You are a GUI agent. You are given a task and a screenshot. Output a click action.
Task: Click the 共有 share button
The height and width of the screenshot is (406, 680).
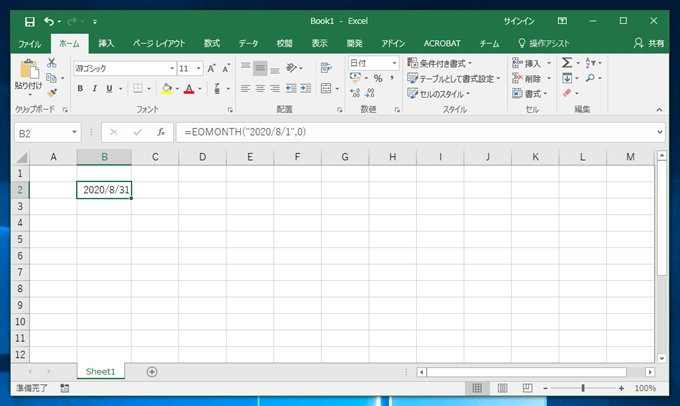pos(649,43)
